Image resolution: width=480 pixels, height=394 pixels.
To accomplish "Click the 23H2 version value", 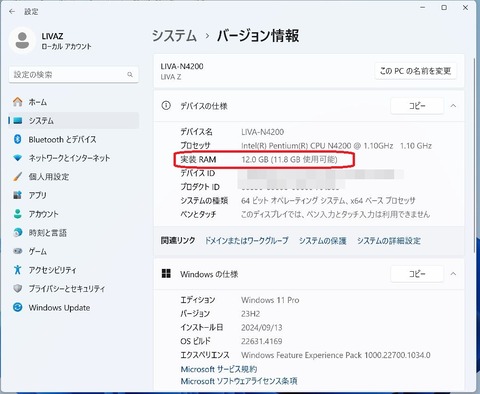I will coord(251,314).
